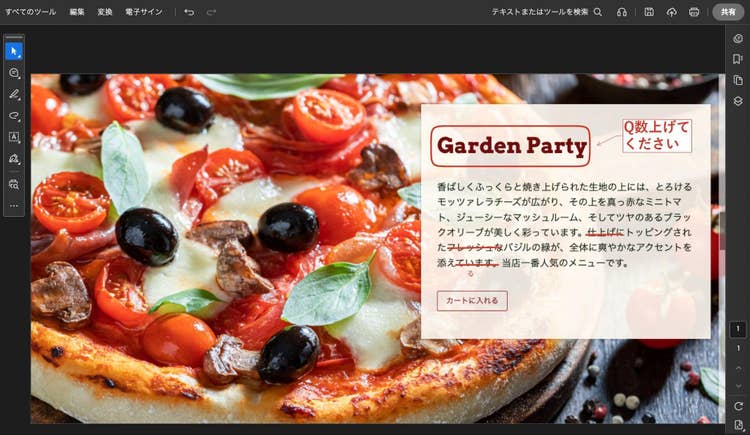Open the find text tool in left toolbar
750x435 pixels.
coord(14,184)
